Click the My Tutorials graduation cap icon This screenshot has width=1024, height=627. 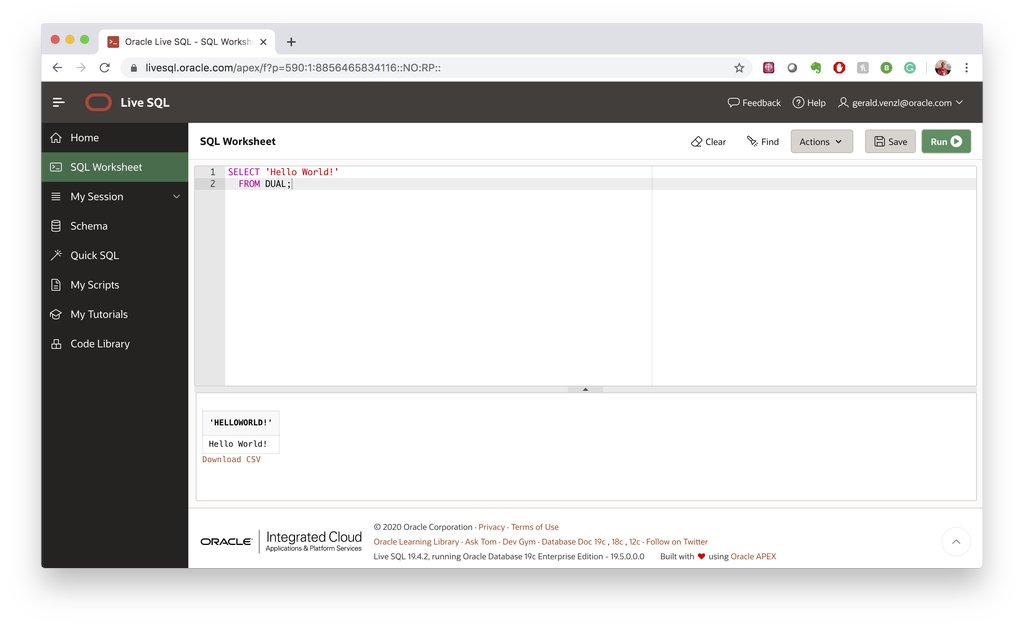56,314
